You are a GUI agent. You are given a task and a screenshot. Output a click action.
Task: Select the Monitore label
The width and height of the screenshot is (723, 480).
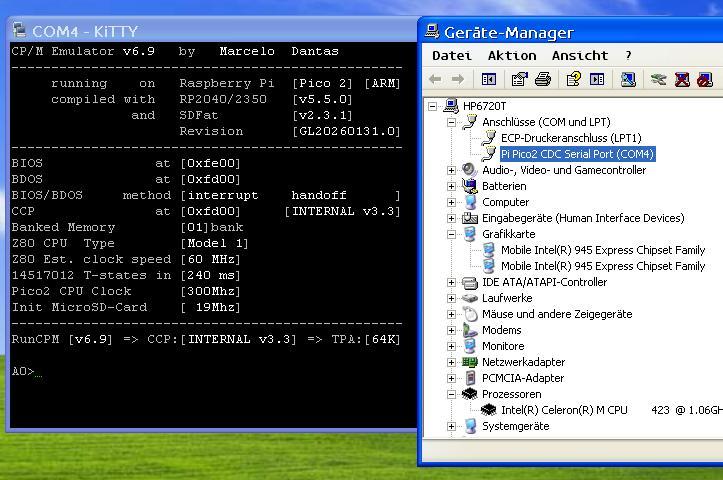pyautogui.click(x=503, y=346)
